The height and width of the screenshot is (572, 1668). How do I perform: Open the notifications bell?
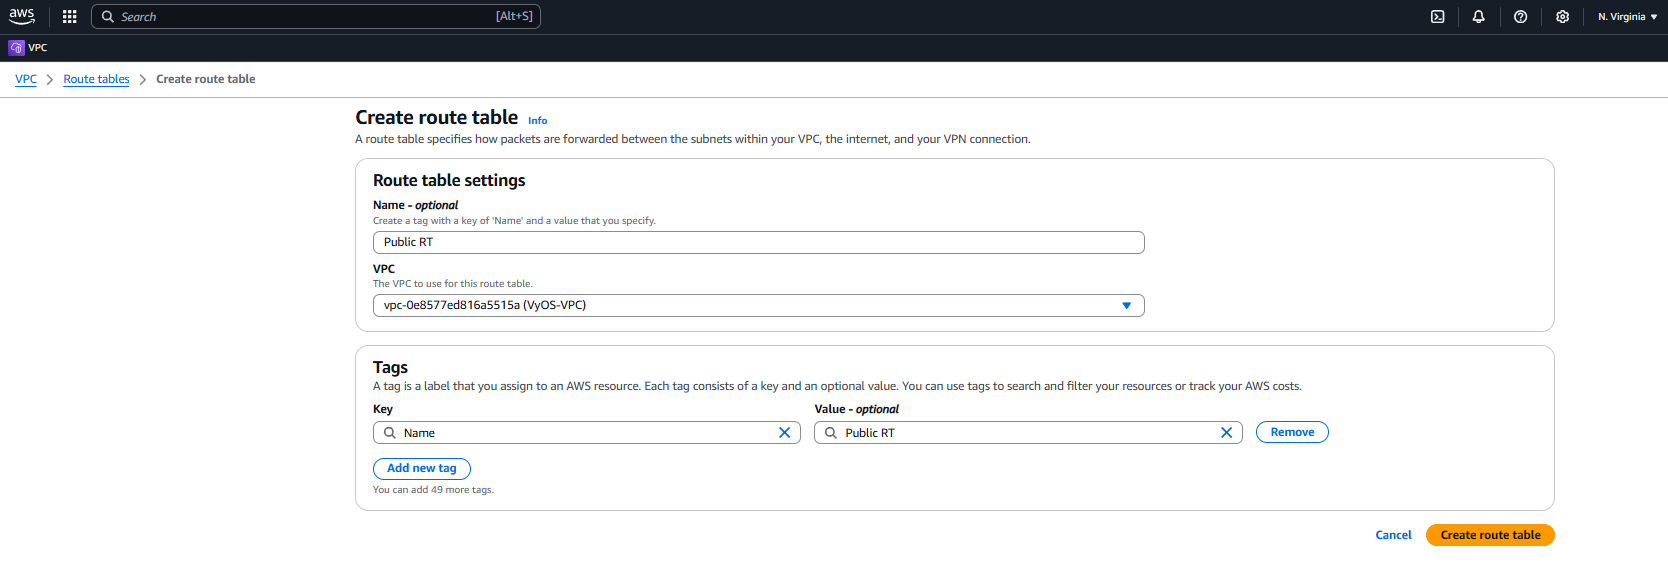(x=1478, y=17)
